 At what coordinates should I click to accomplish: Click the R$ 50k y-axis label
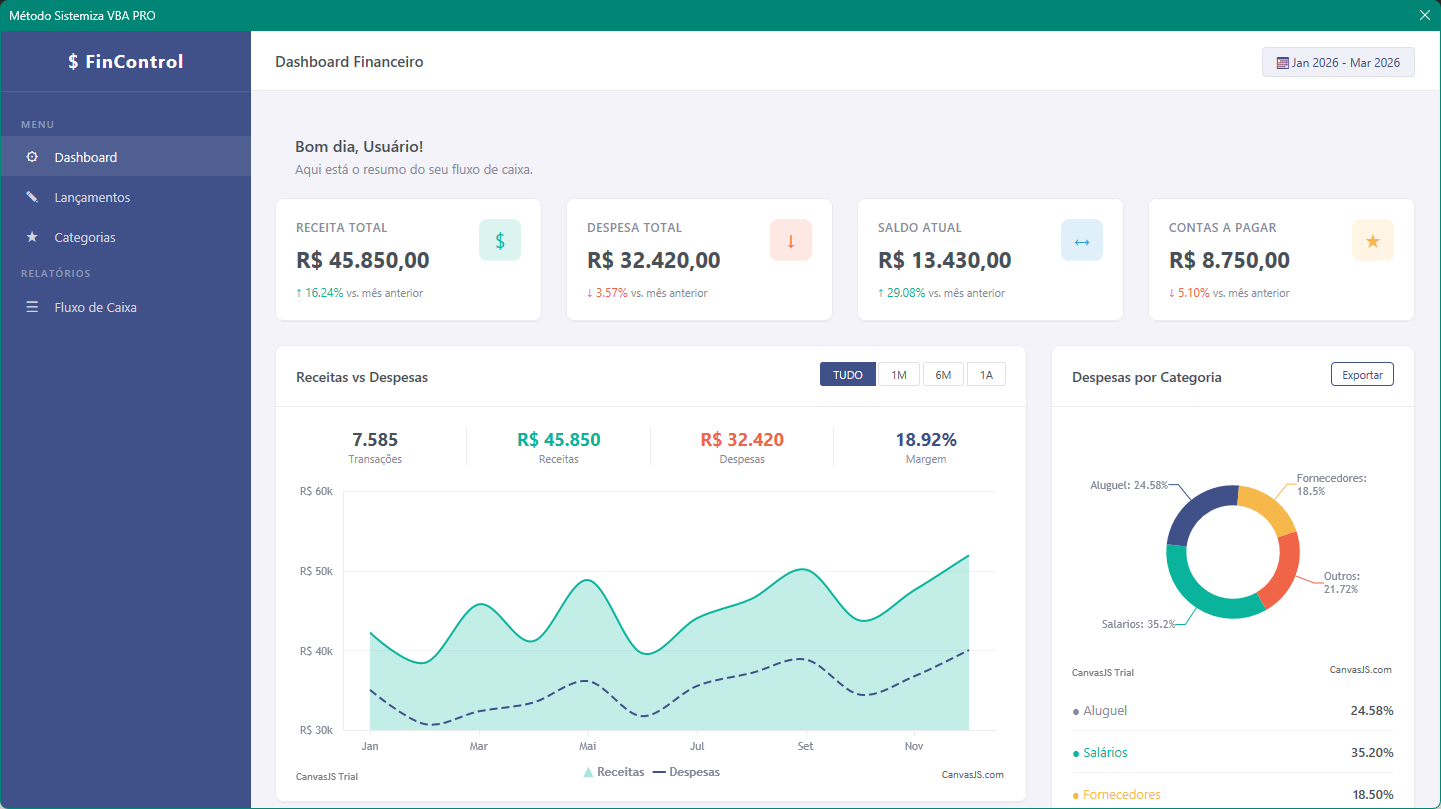[x=316, y=572]
